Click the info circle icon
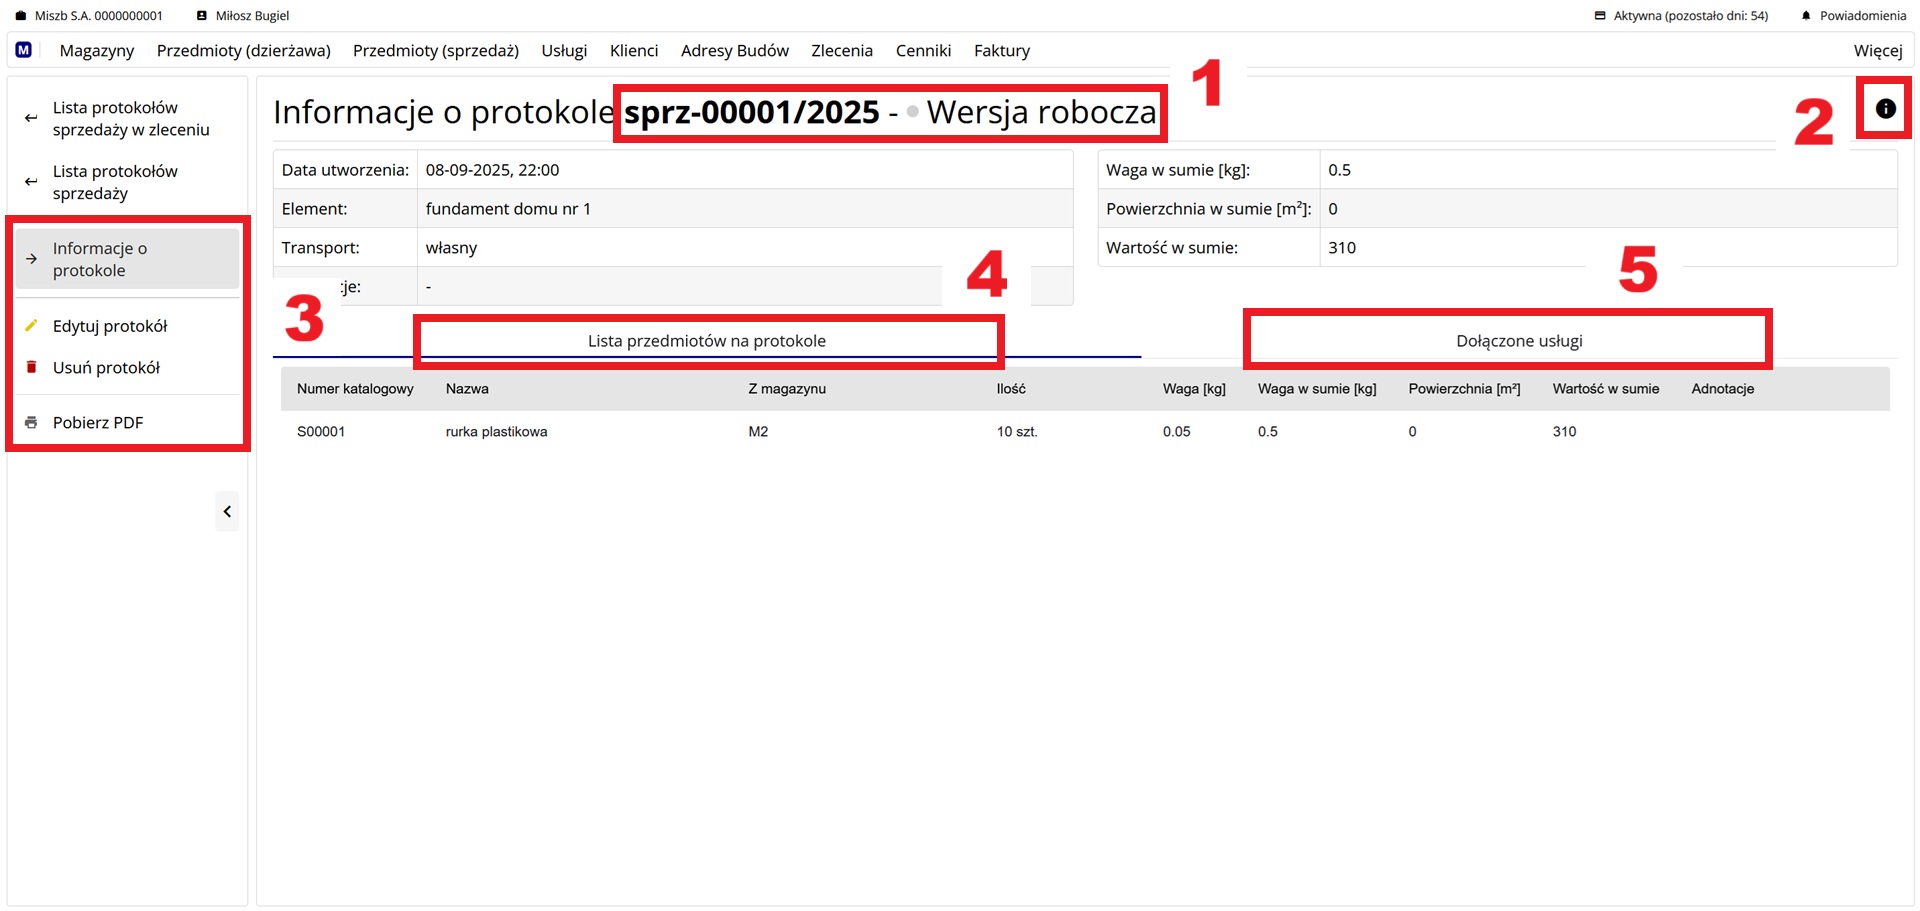The image size is (1920, 911). tap(1885, 109)
